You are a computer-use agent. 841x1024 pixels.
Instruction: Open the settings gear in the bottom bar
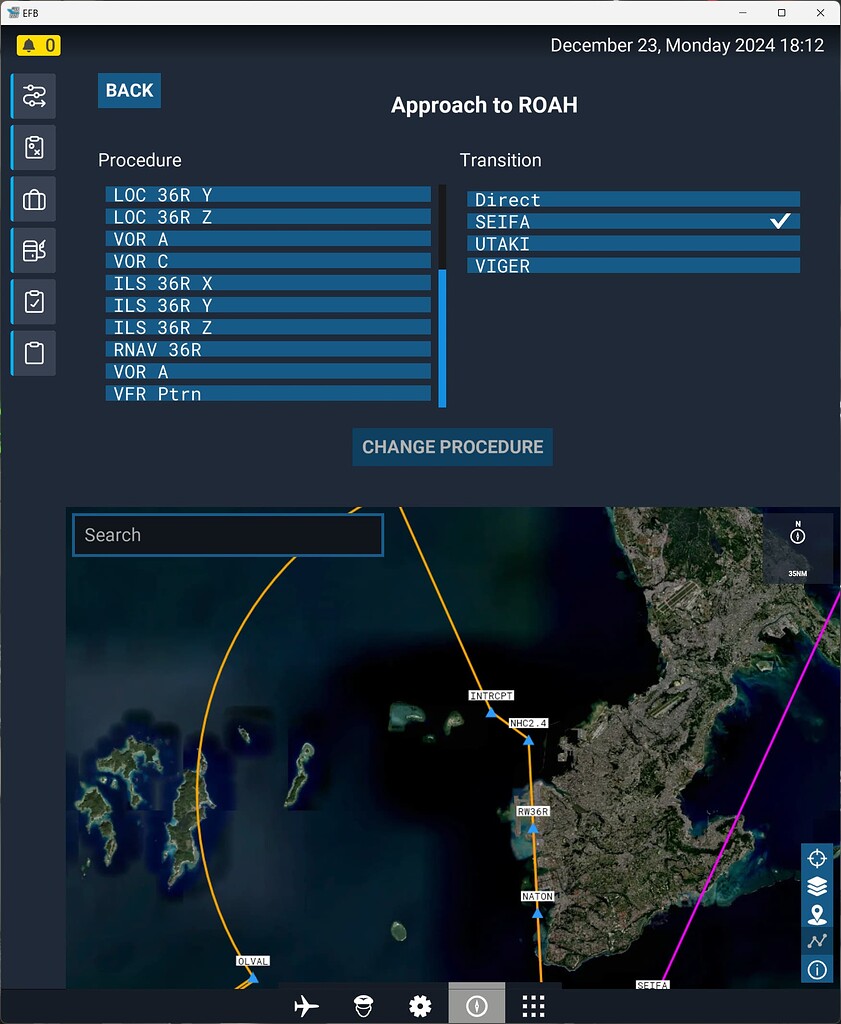pos(420,1004)
